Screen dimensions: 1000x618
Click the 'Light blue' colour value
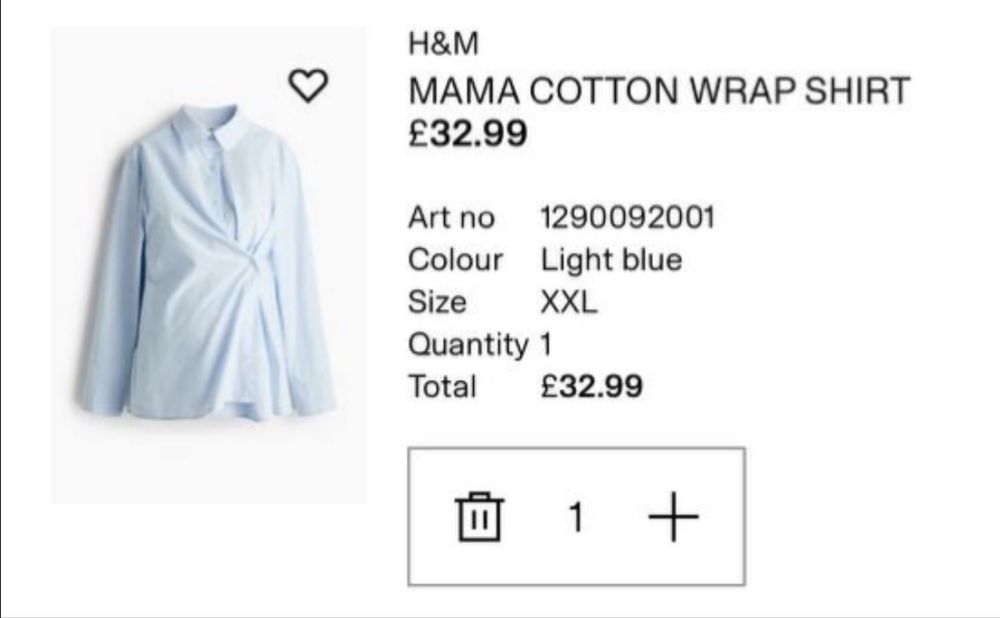coord(611,260)
